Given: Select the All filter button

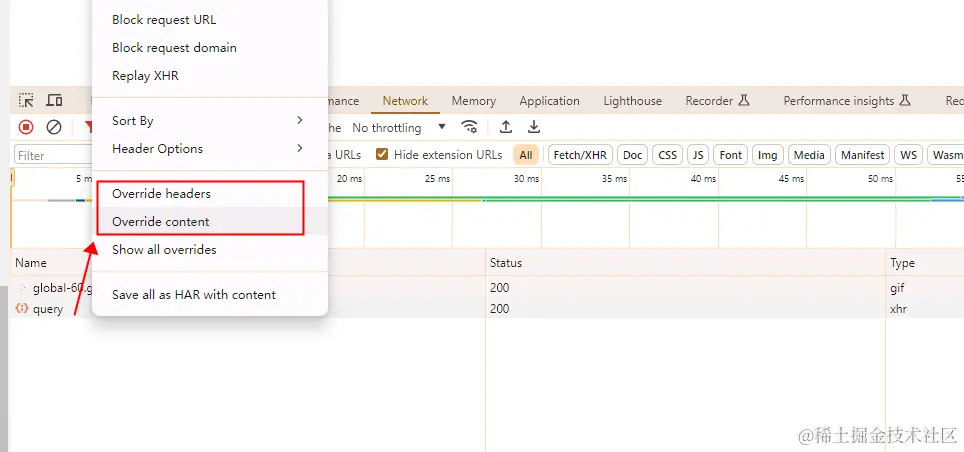Looking at the screenshot, I should [x=526, y=155].
